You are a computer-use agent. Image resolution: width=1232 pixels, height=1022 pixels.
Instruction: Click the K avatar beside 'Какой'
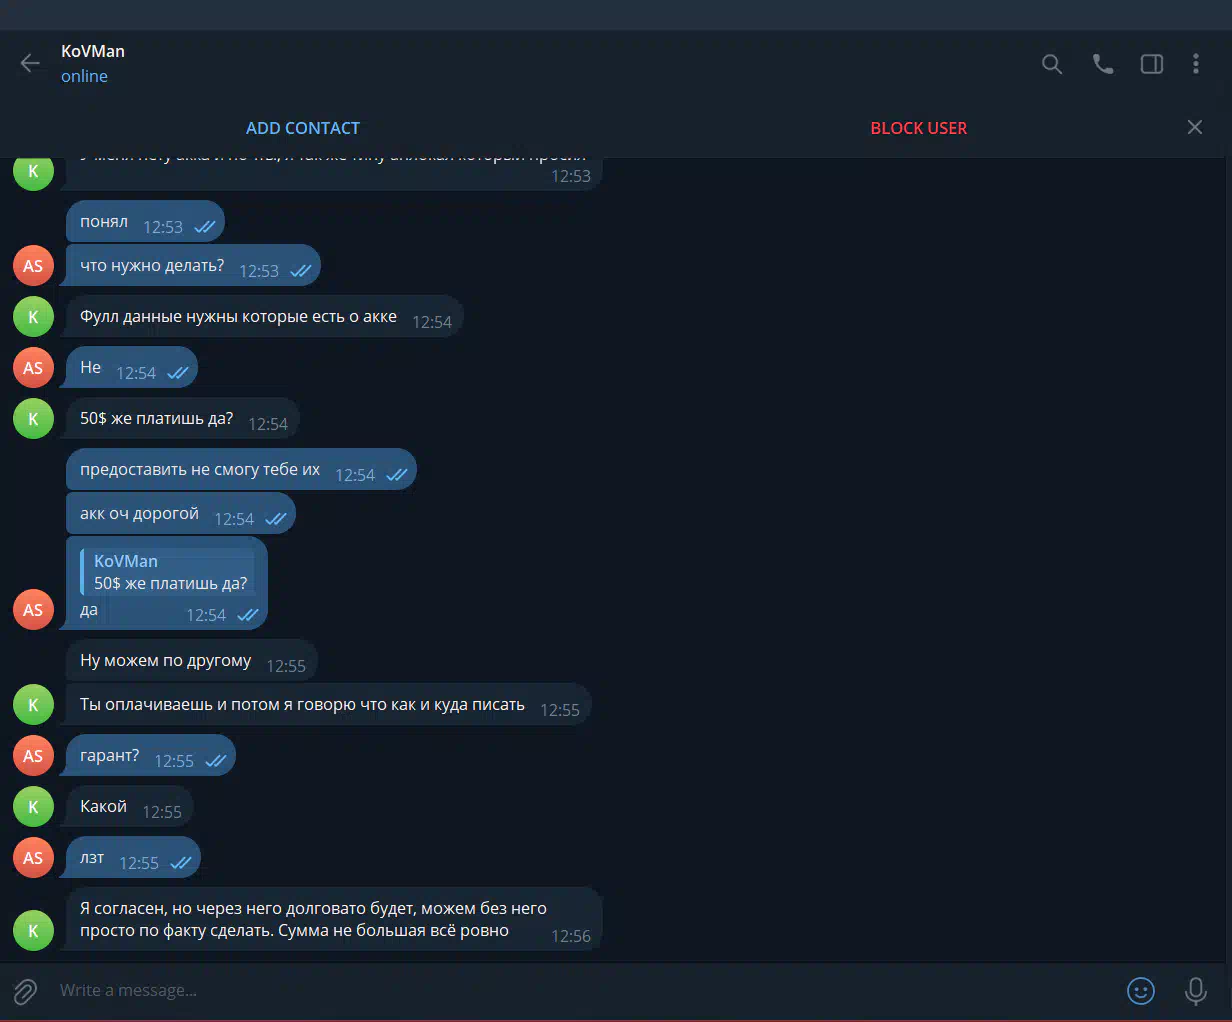point(33,807)
